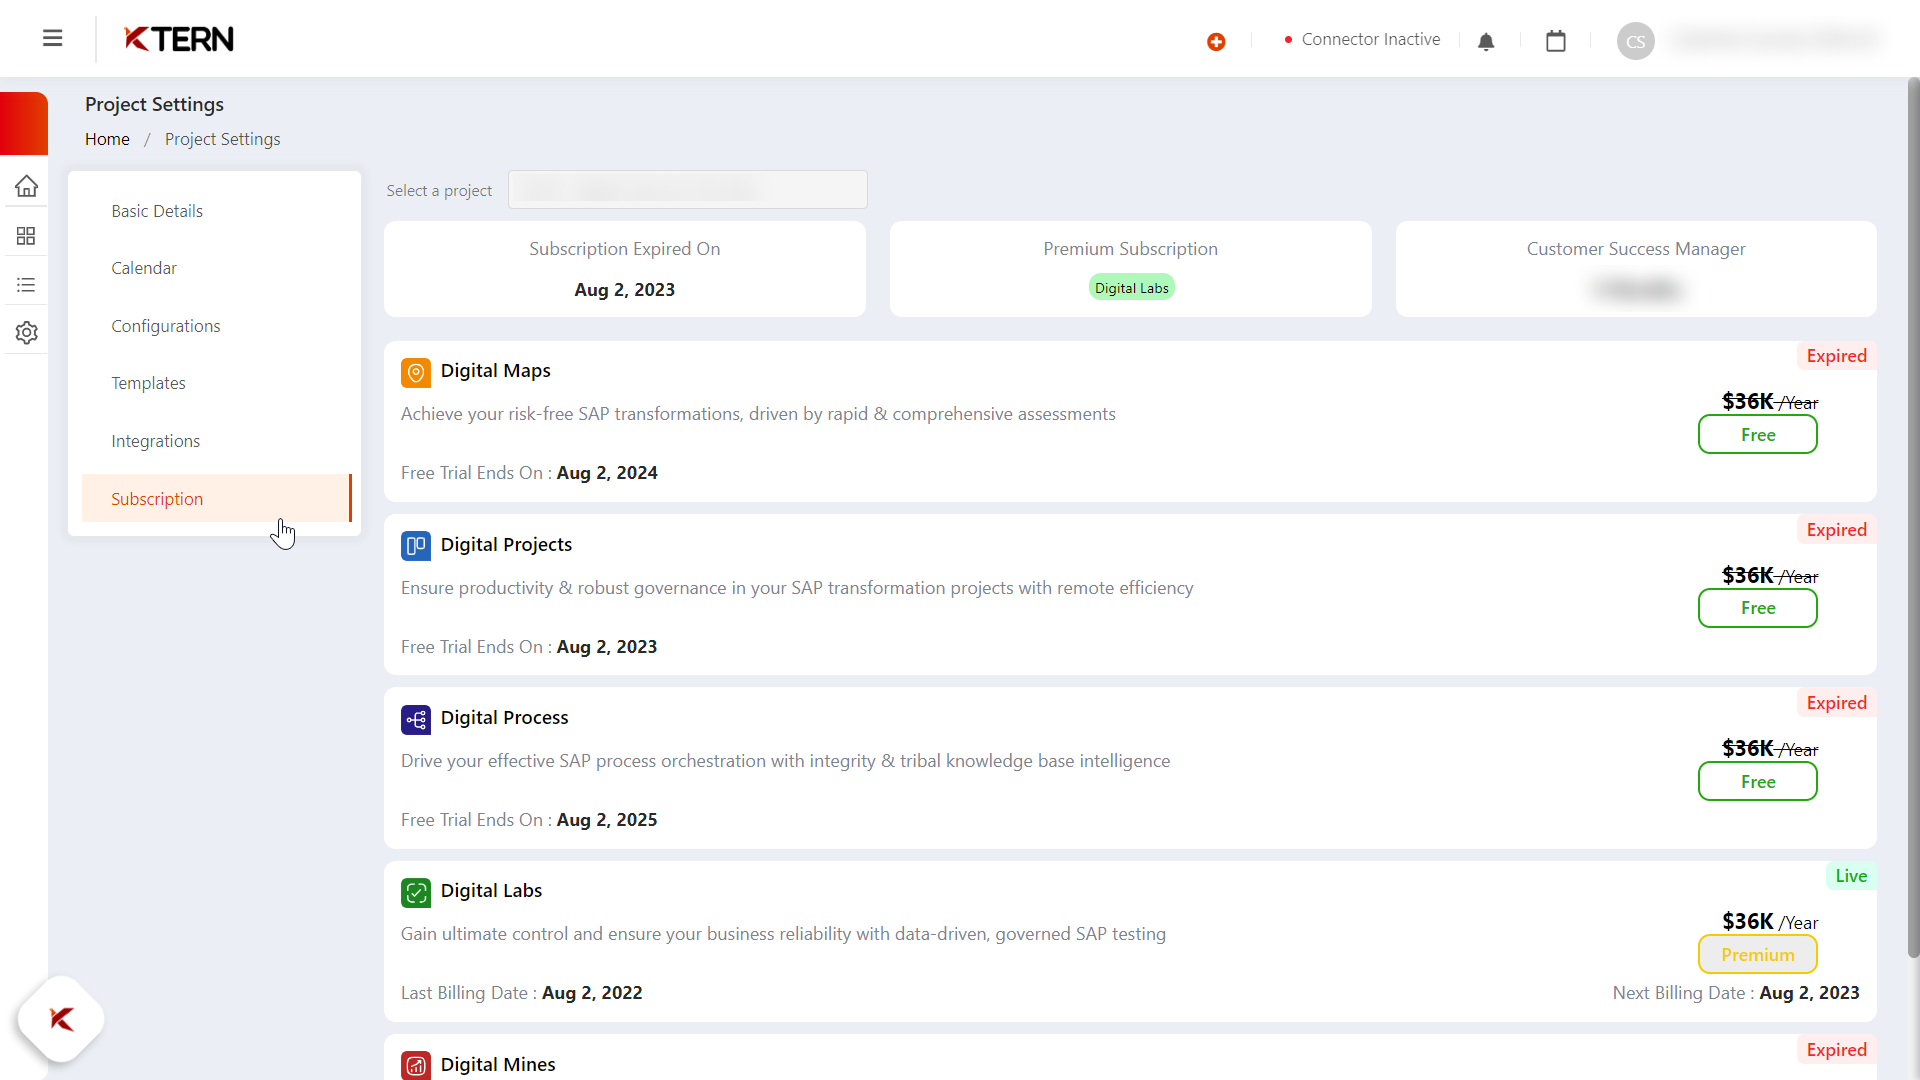Screen dimensions: 1920x1080
Task: Click Project Settings breadcrumb
Action: (x=222, y=139)
